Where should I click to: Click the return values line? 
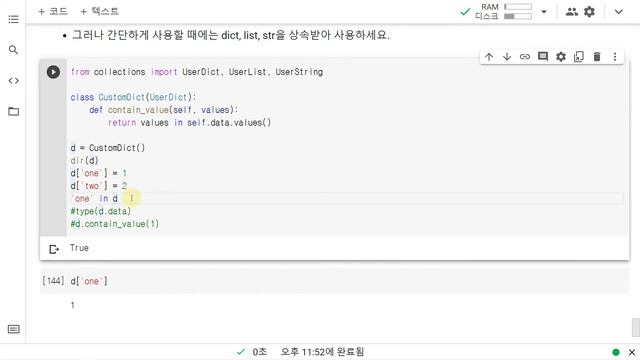pyautogui.click(x=189, y=122)
